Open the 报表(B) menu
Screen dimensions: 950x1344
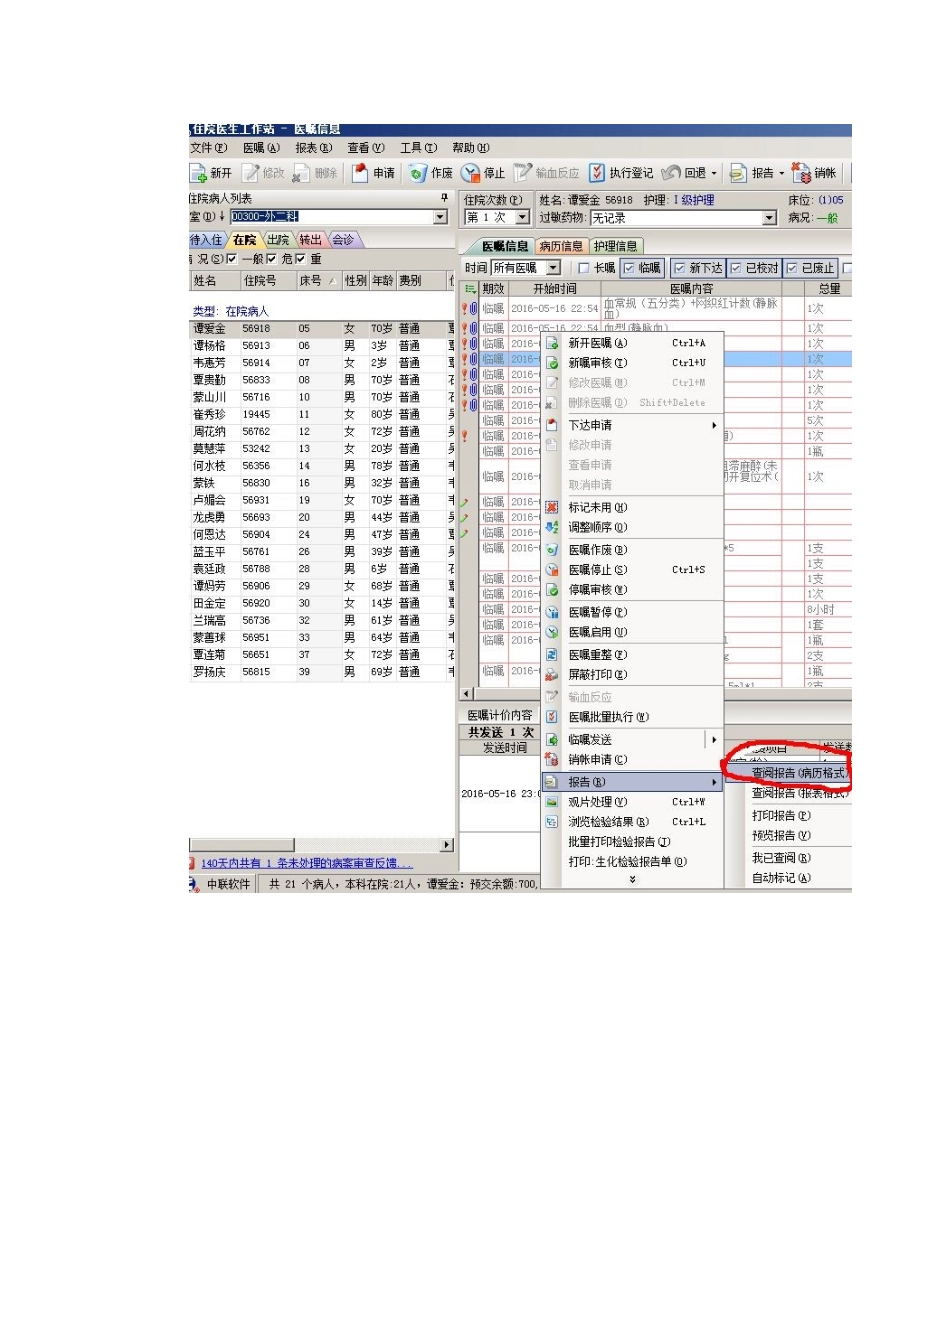[x=313, y=148]
